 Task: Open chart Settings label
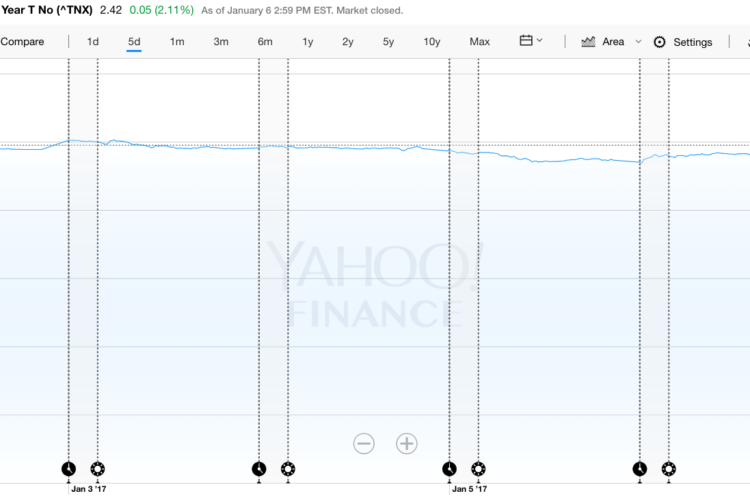pyautogui.click(x=693, y=42)
